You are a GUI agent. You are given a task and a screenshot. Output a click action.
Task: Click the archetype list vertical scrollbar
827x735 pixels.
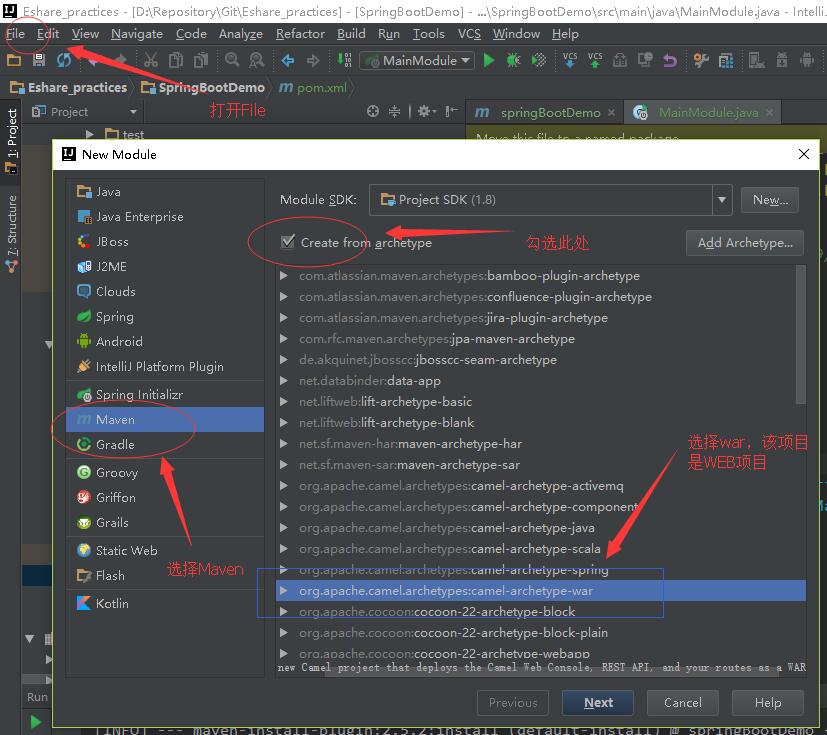pyautogui.click(x=801, y=334)
